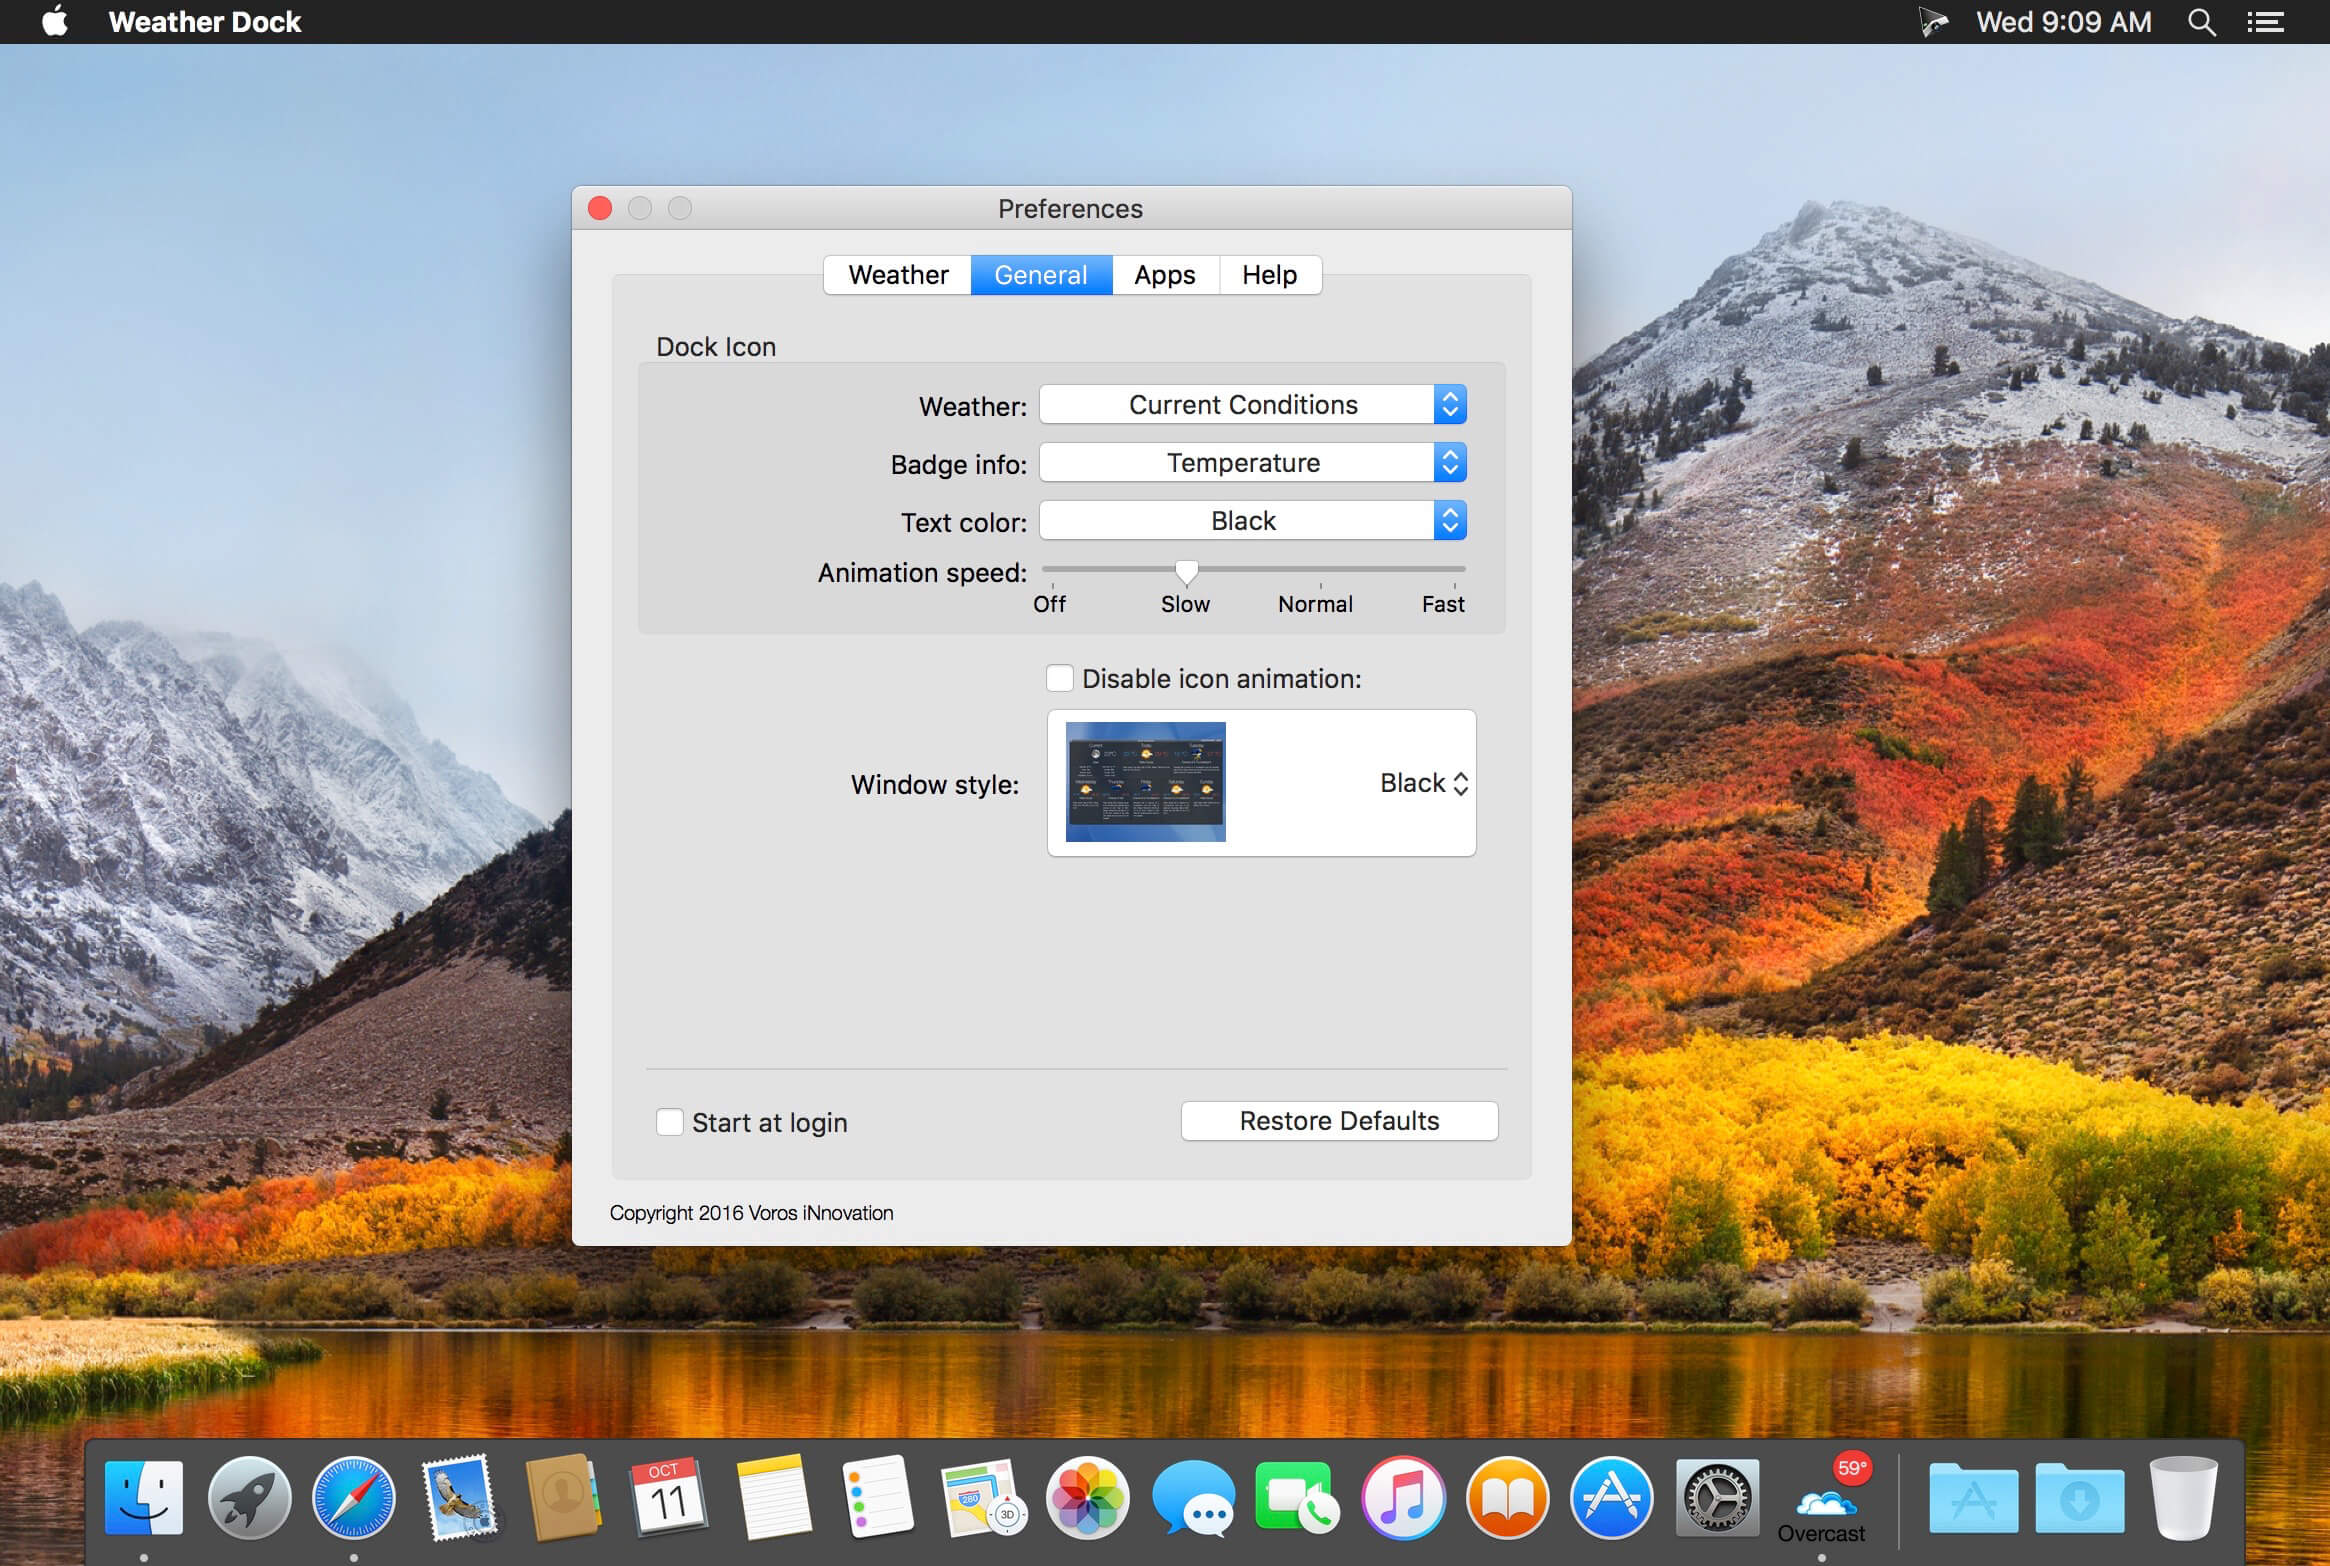Open the Messages app in dock

pos(1193,1498)
